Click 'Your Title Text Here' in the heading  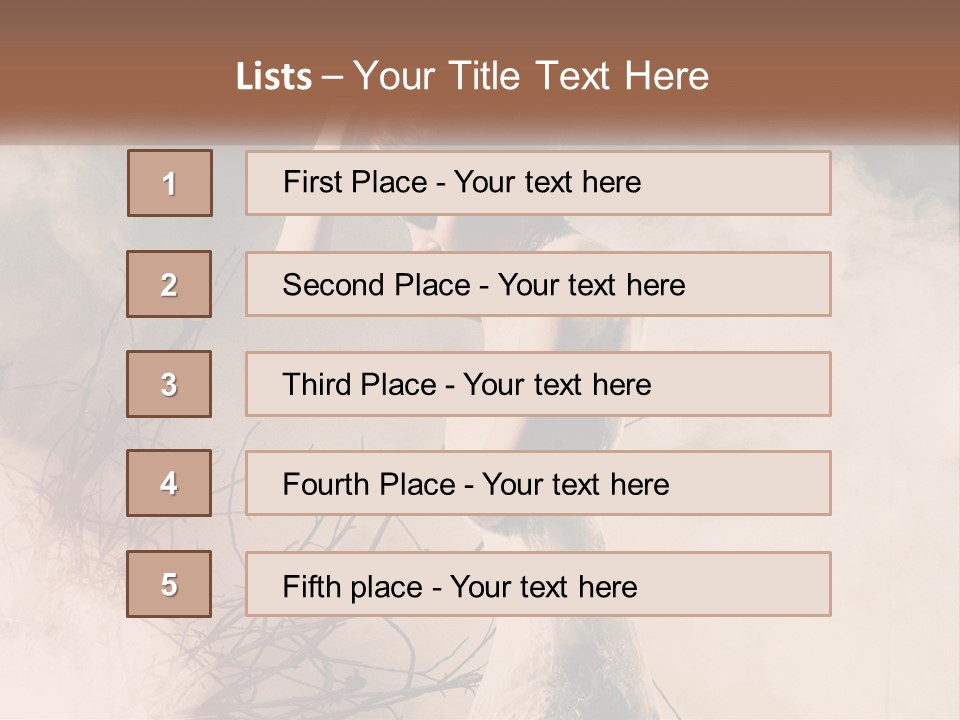531,76
